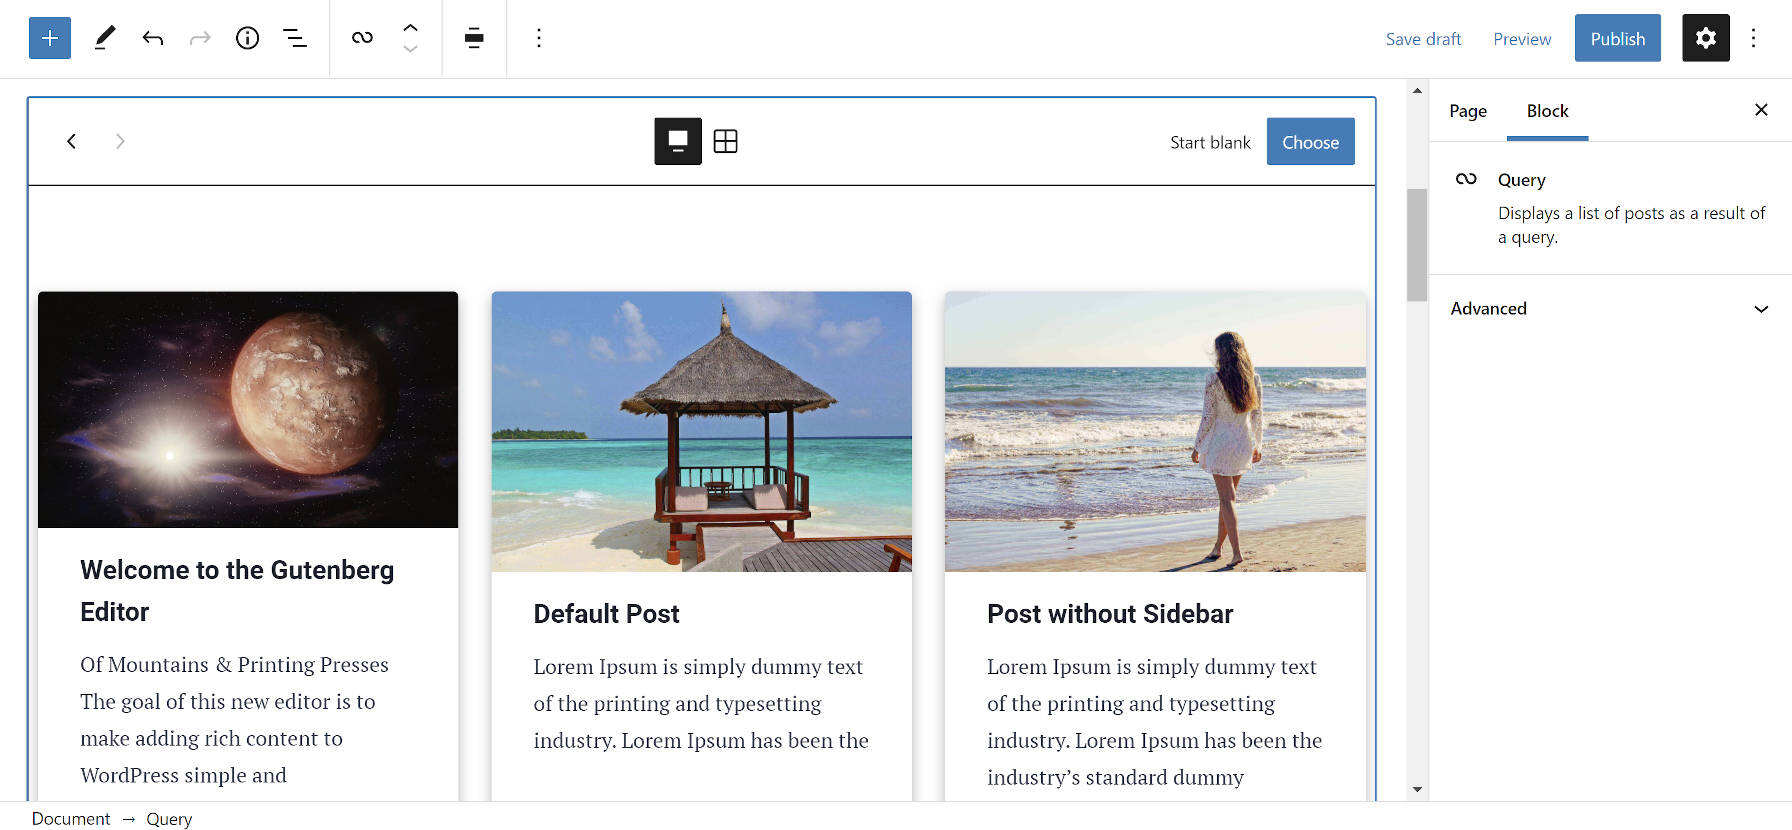The image size is (1792, 830).
Task: Change block alignment from toolbar
Action: pyautogui.click(x=474, y=38)
